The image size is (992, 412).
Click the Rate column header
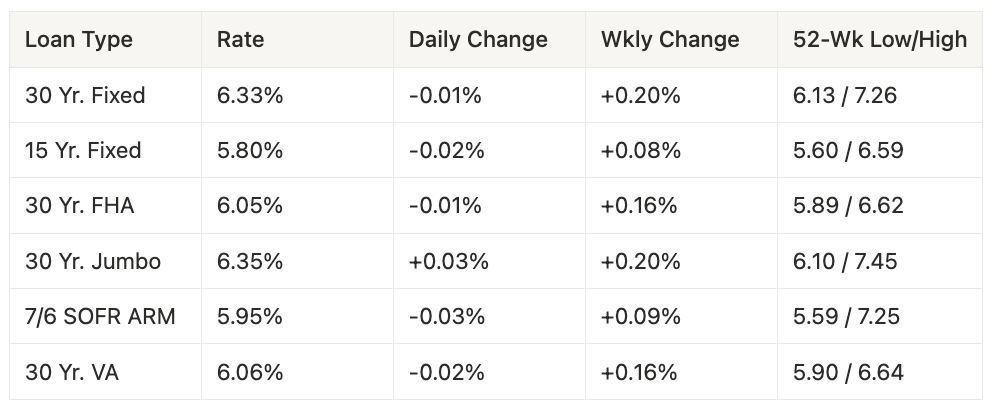240,40
